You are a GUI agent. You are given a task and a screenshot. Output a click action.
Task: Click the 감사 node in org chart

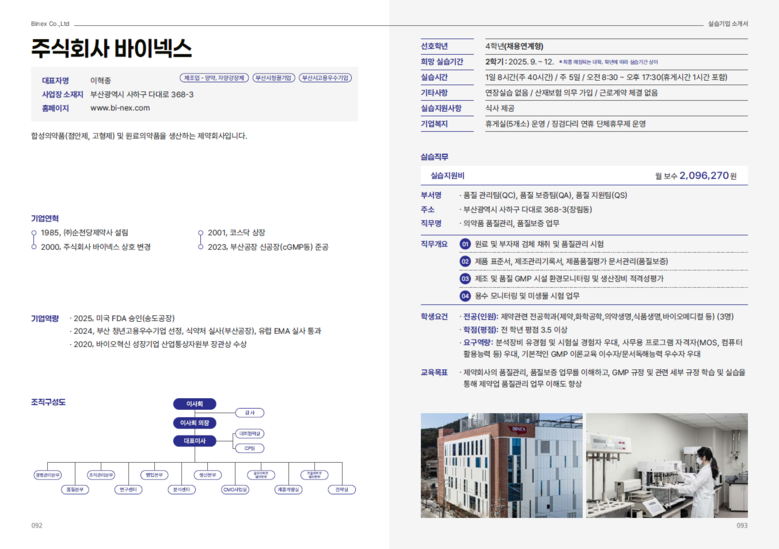(248, 412)
